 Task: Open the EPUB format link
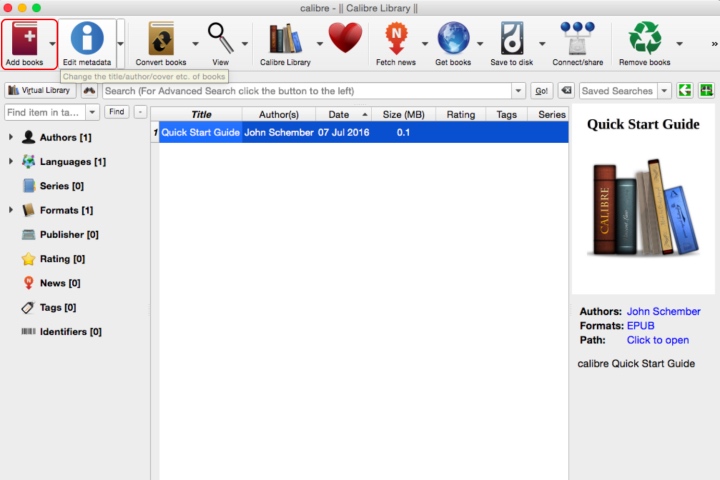coord(641,326)
